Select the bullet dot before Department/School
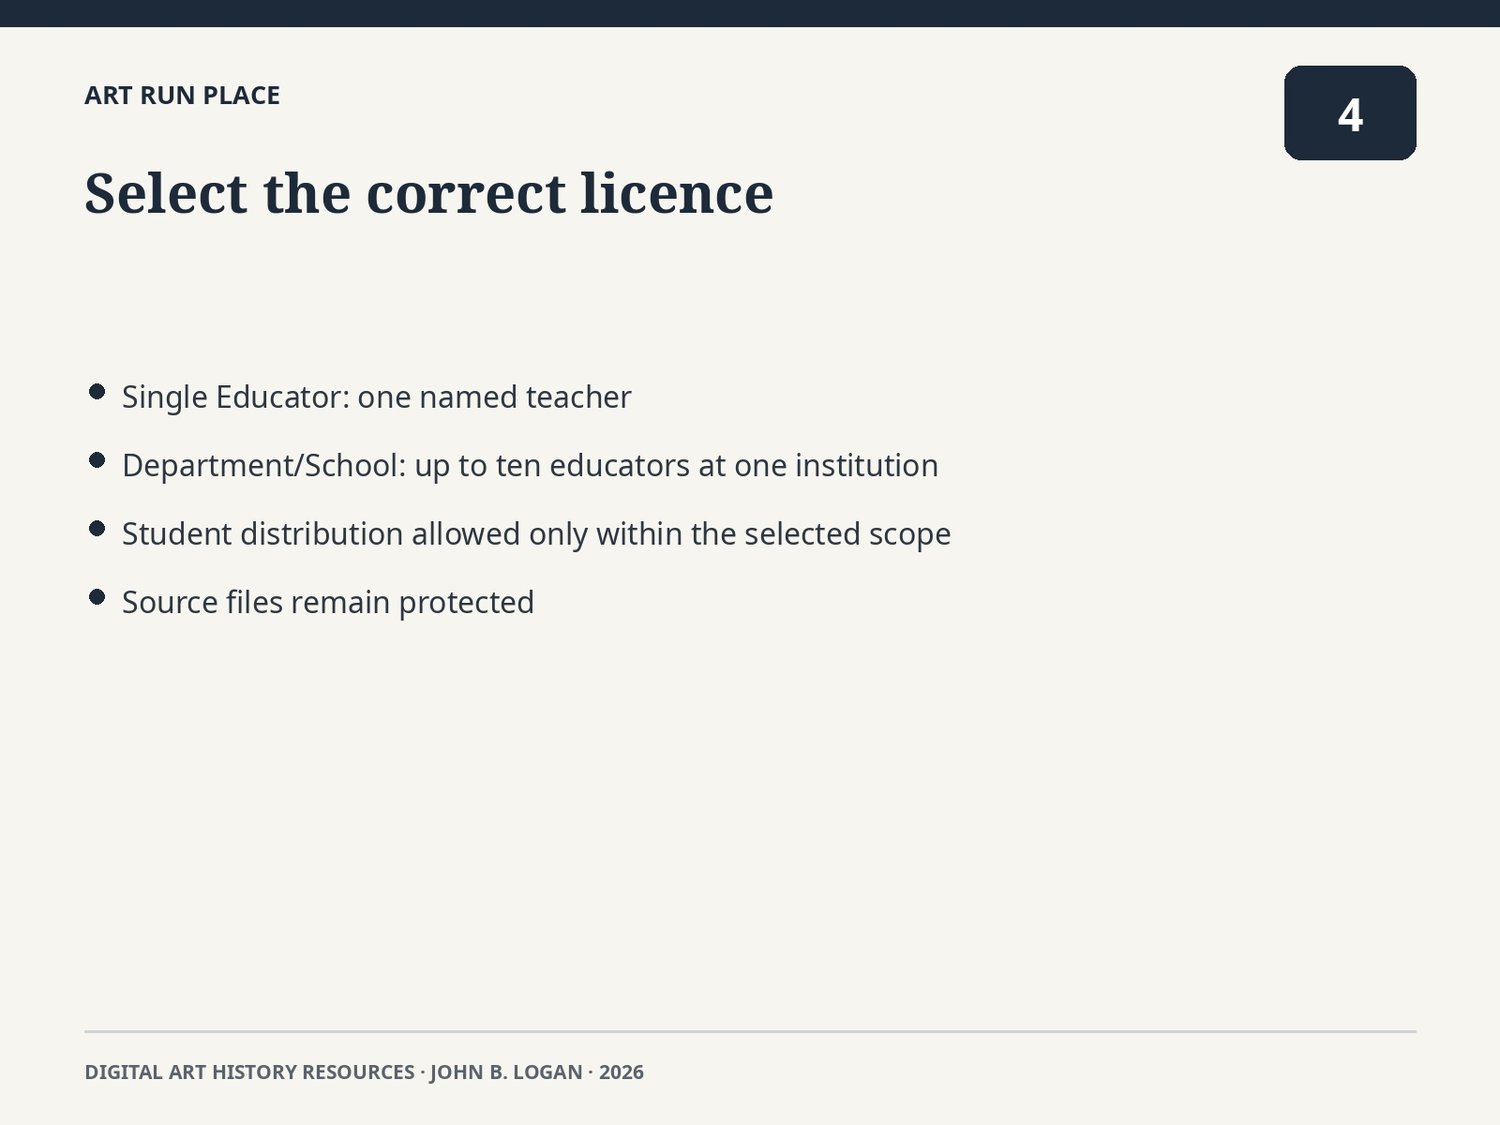The width and height of the screenshot is (1500, 1125). (97, 460)
